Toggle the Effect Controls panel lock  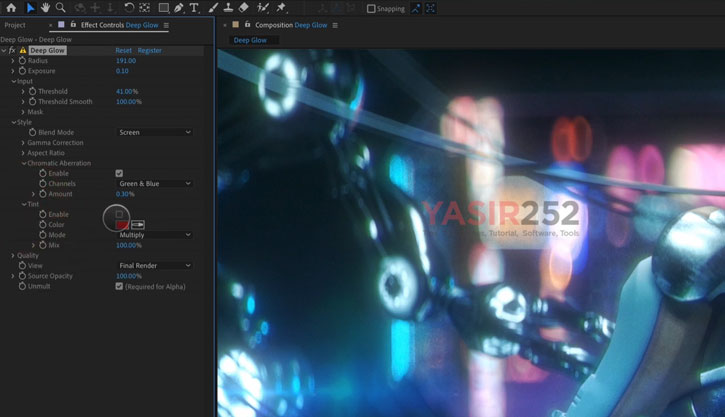tap(73, 25)
